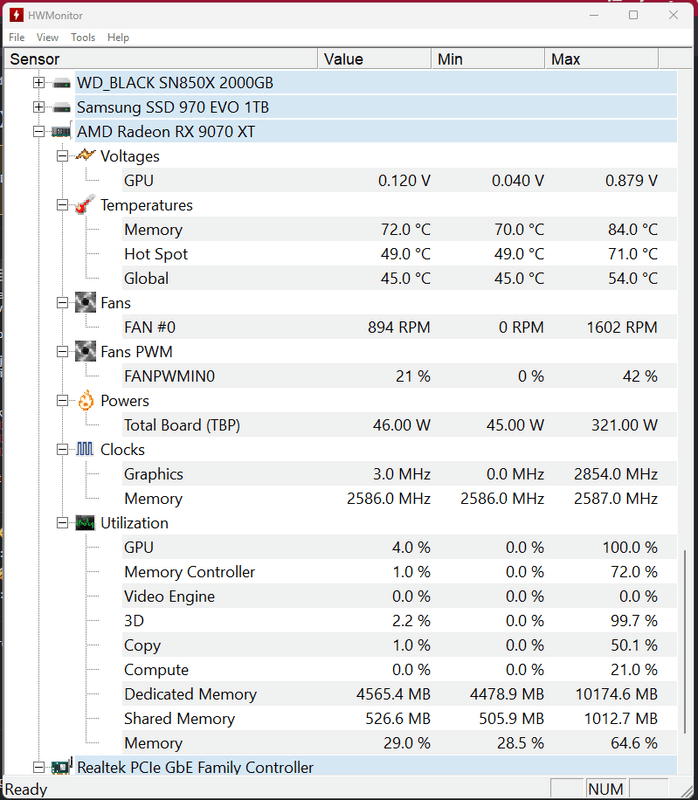Click the HWMonitor lightning bolt app icon

(x=15, y=15)
